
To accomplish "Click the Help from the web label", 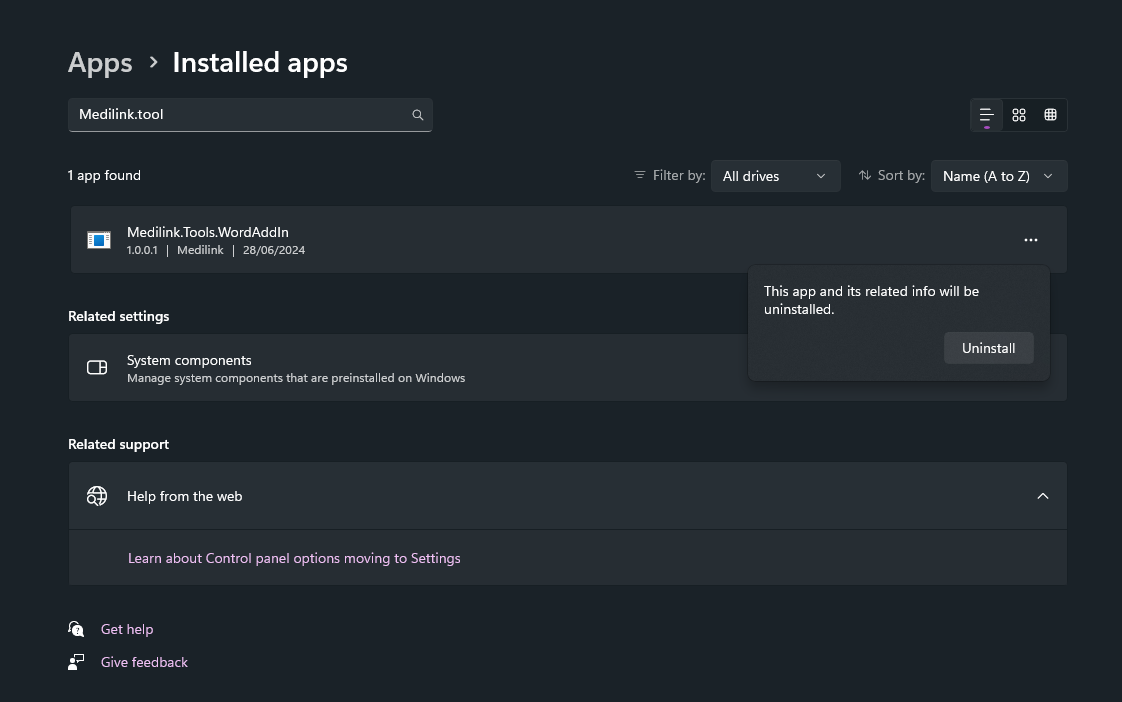I will coord(185,496).
